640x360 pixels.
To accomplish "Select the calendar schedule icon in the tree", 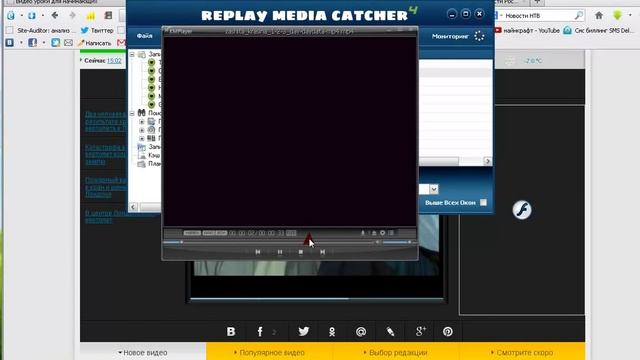I will click(142, 147).
